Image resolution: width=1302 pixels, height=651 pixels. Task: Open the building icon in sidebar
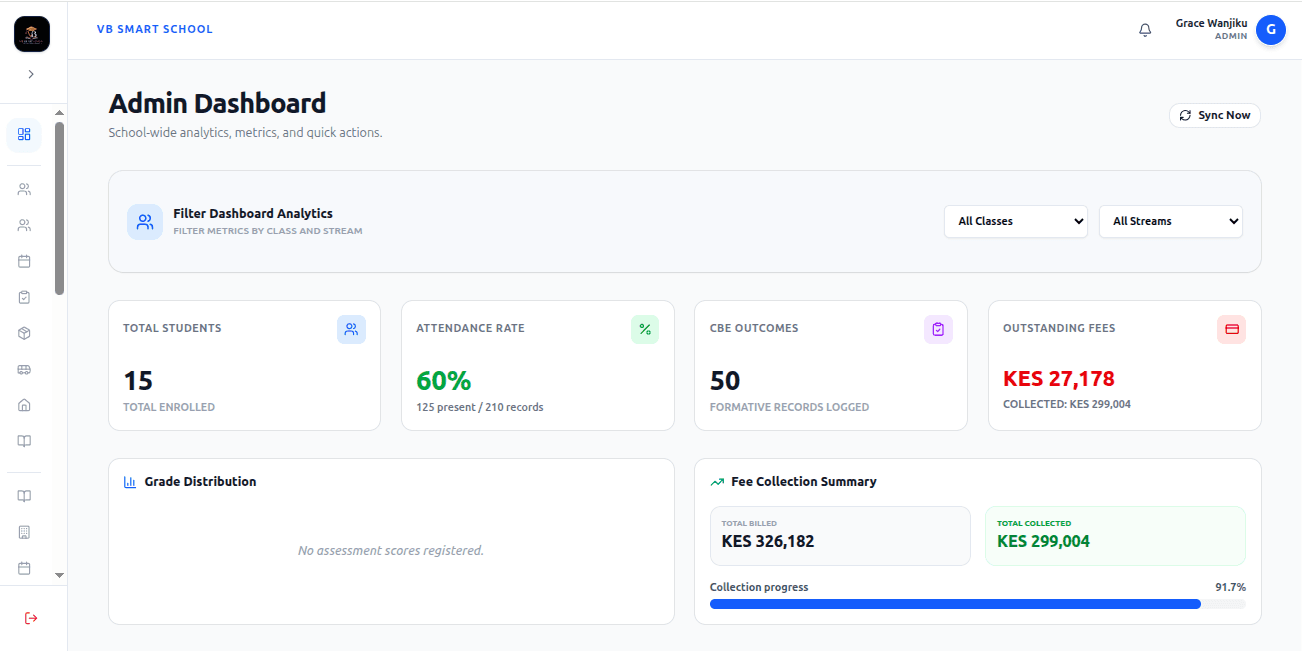point(24,532)
